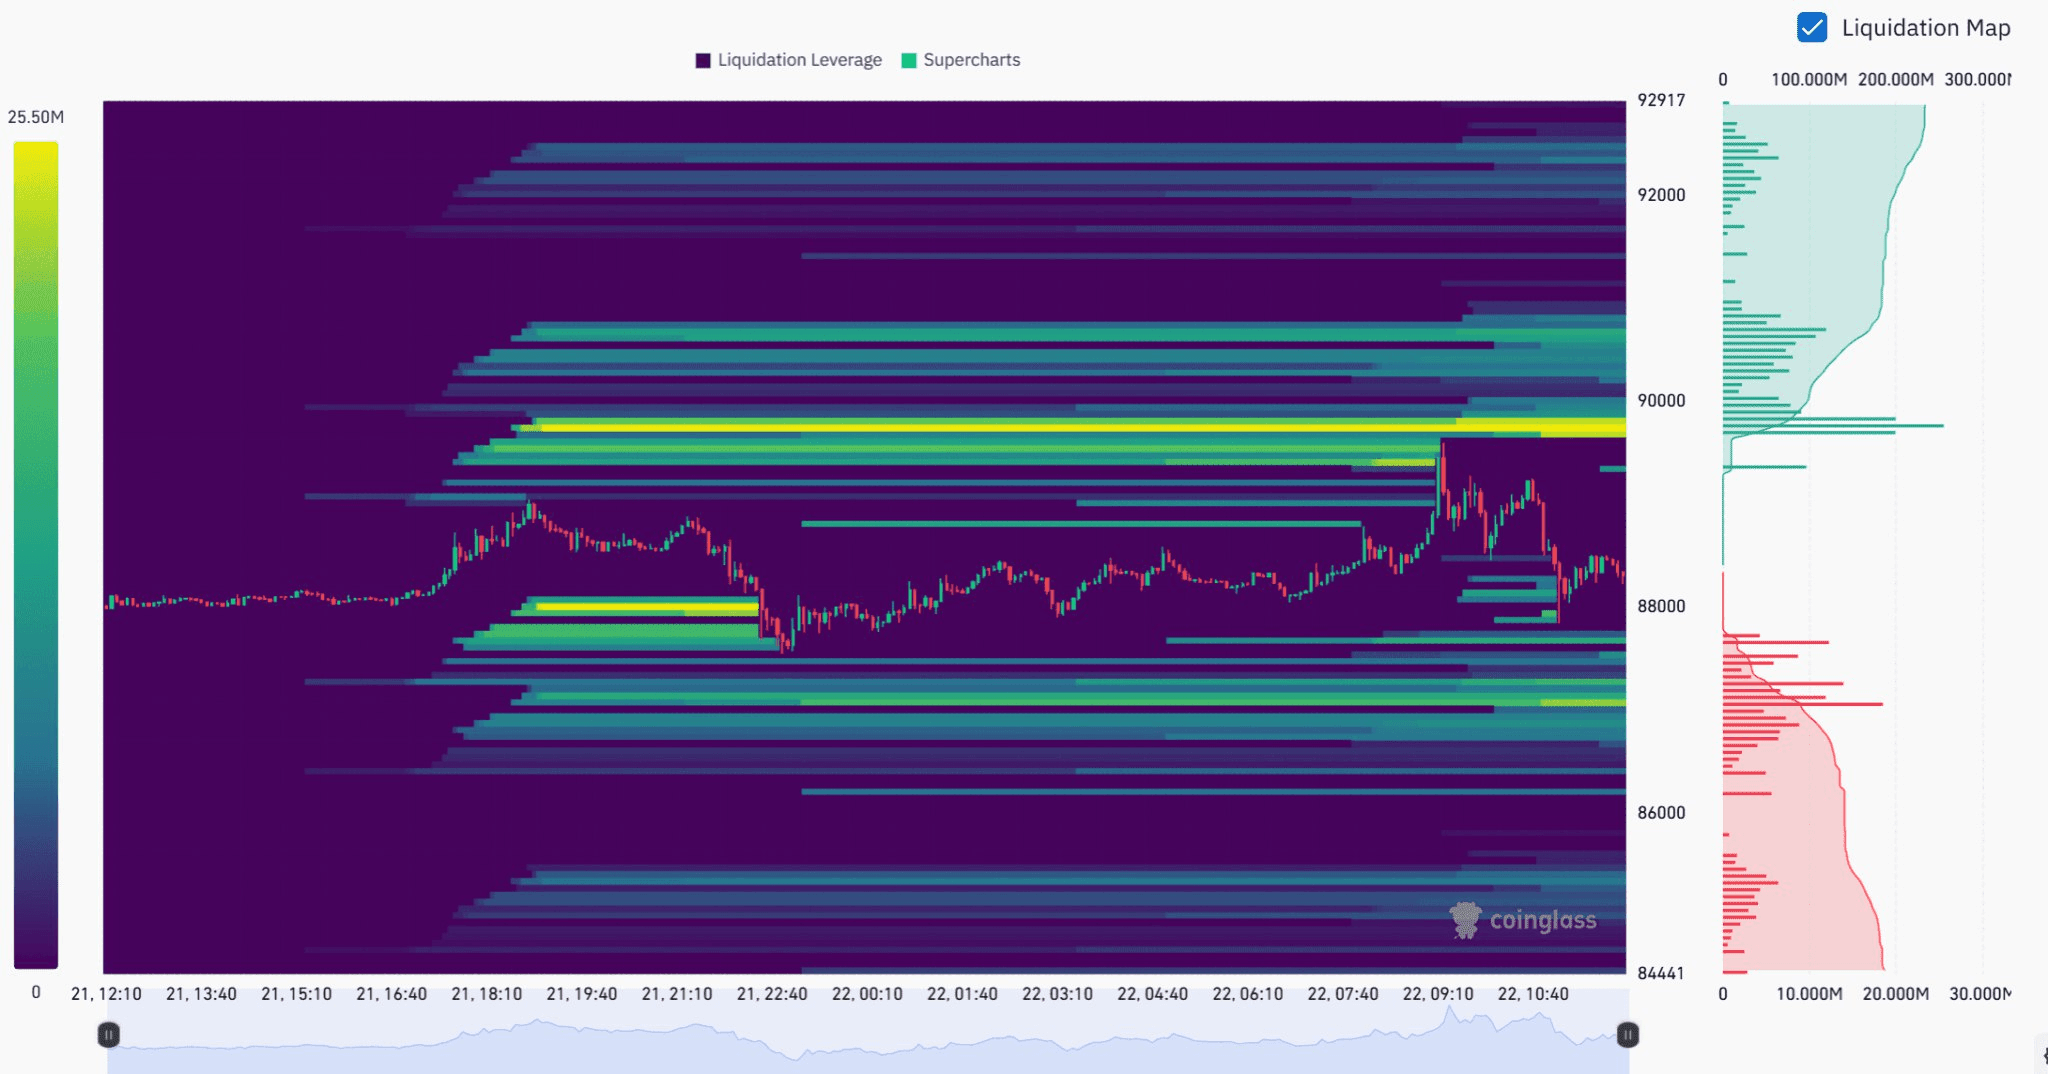Open the settings gear icon in bottom-right corner

point(2045,1055)
